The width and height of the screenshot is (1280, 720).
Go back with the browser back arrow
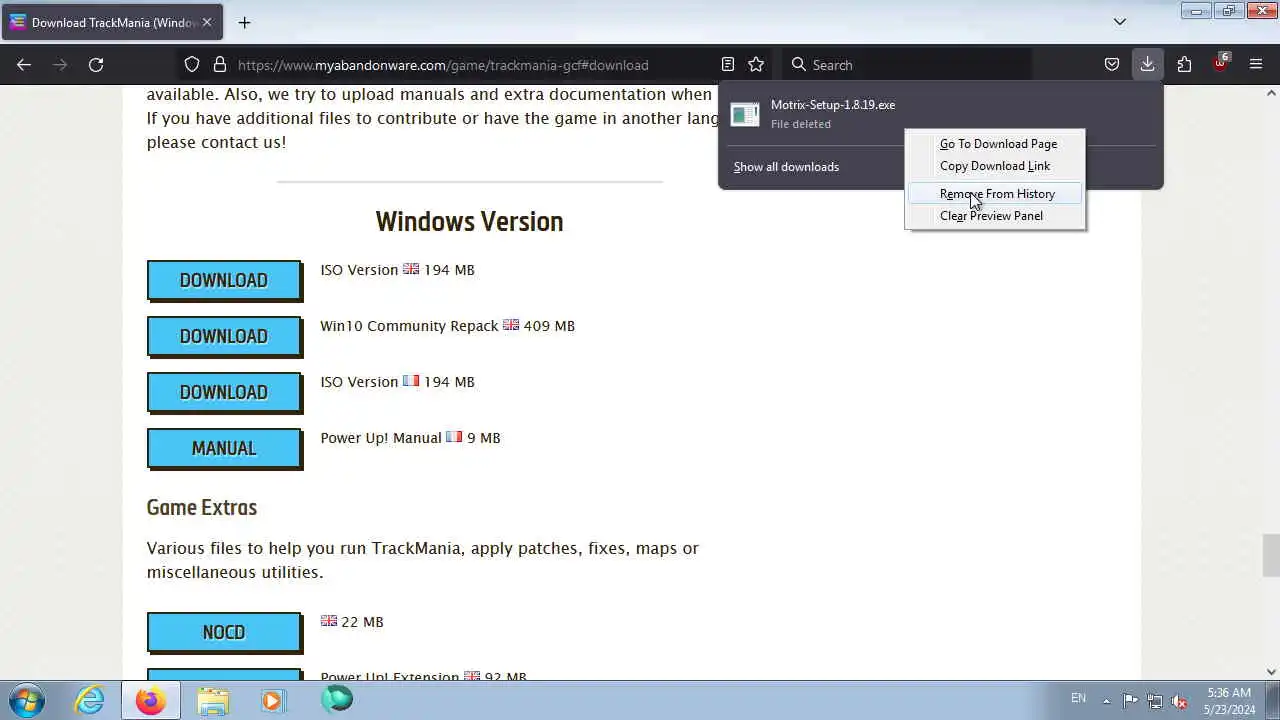(24, 64)
